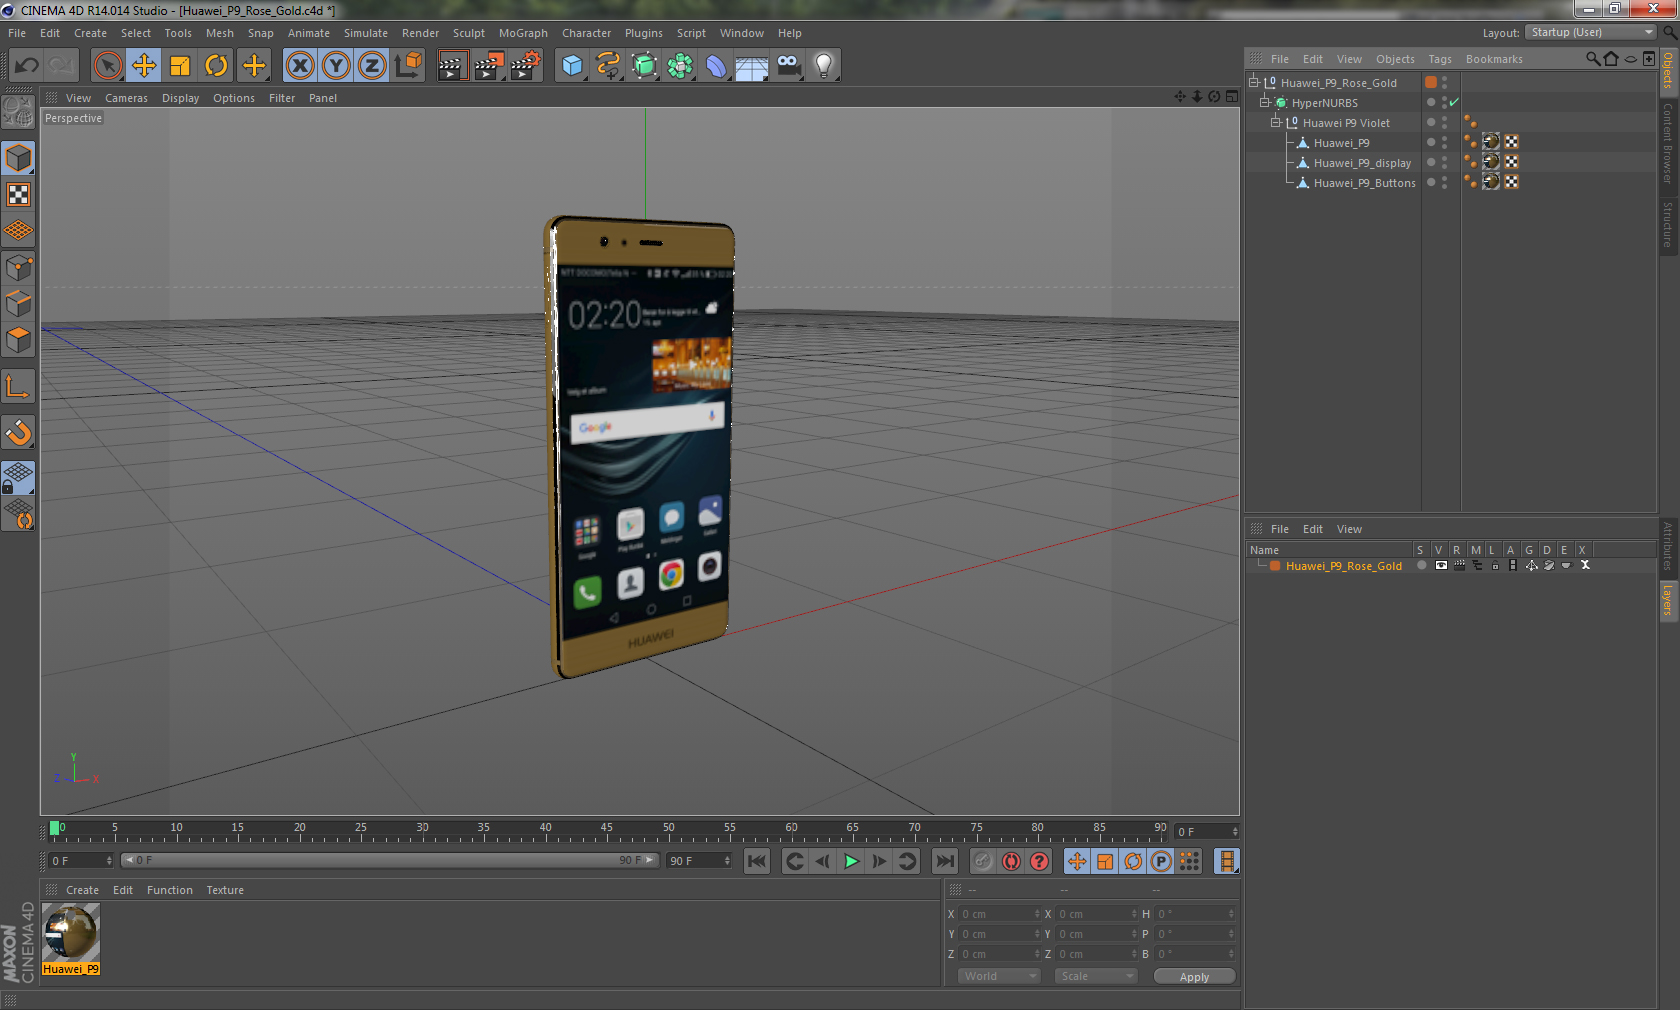Add a Camera object

788,66
